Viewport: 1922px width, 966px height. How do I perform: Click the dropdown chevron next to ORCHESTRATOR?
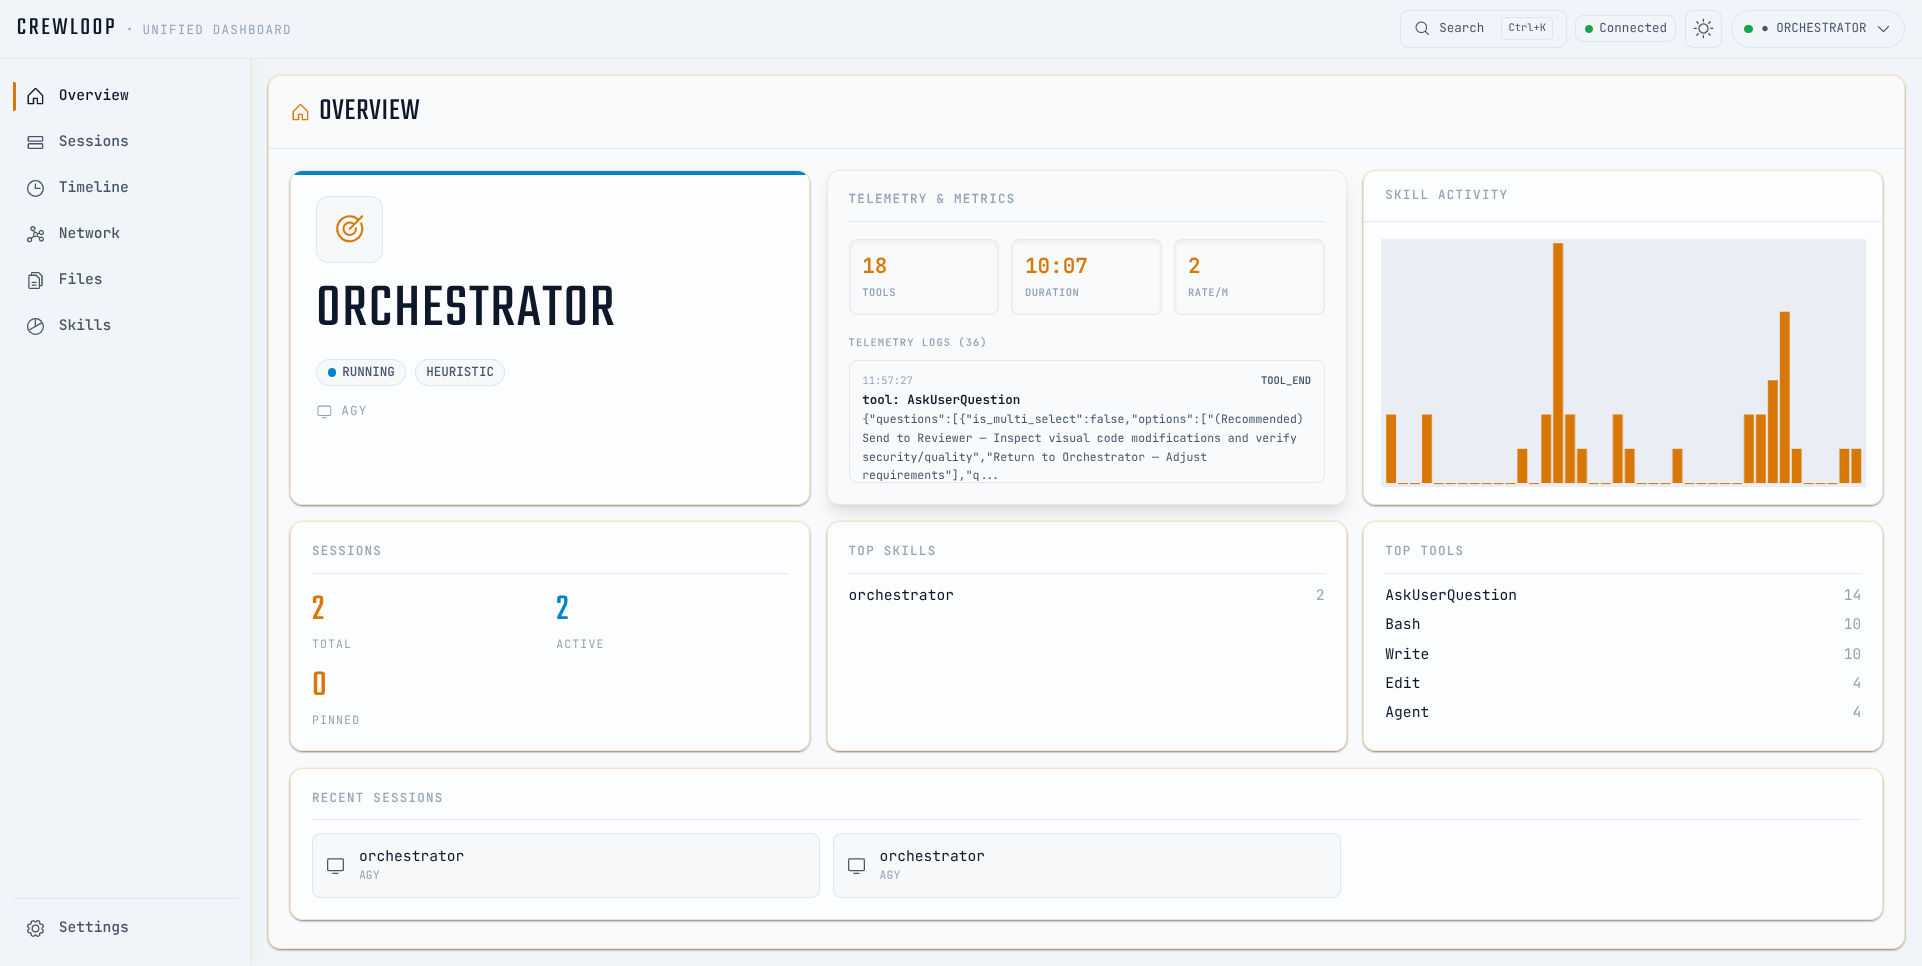click(x=1883, y=28)
